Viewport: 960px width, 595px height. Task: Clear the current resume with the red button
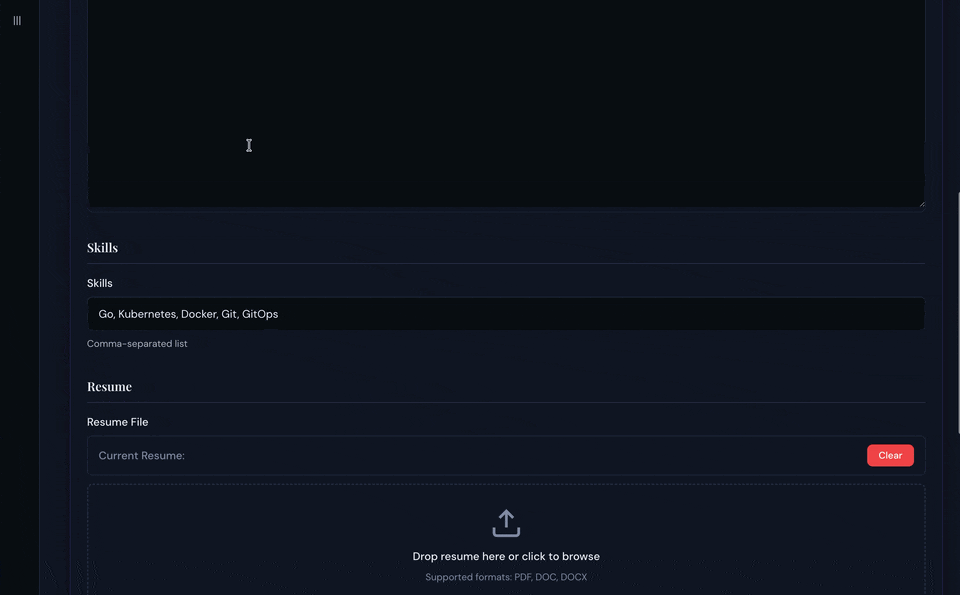point(890,455)
